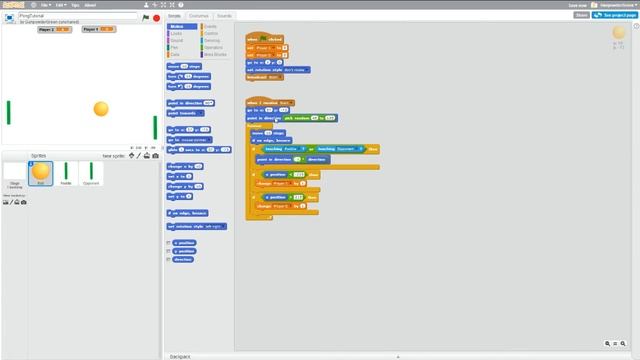Viewport: 640px width, 360px height.
Task: Select the Motion block category
Action: [182, 27]
